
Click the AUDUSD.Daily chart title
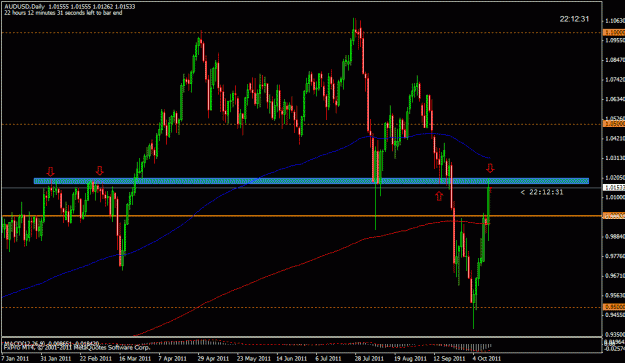point(25,7)
